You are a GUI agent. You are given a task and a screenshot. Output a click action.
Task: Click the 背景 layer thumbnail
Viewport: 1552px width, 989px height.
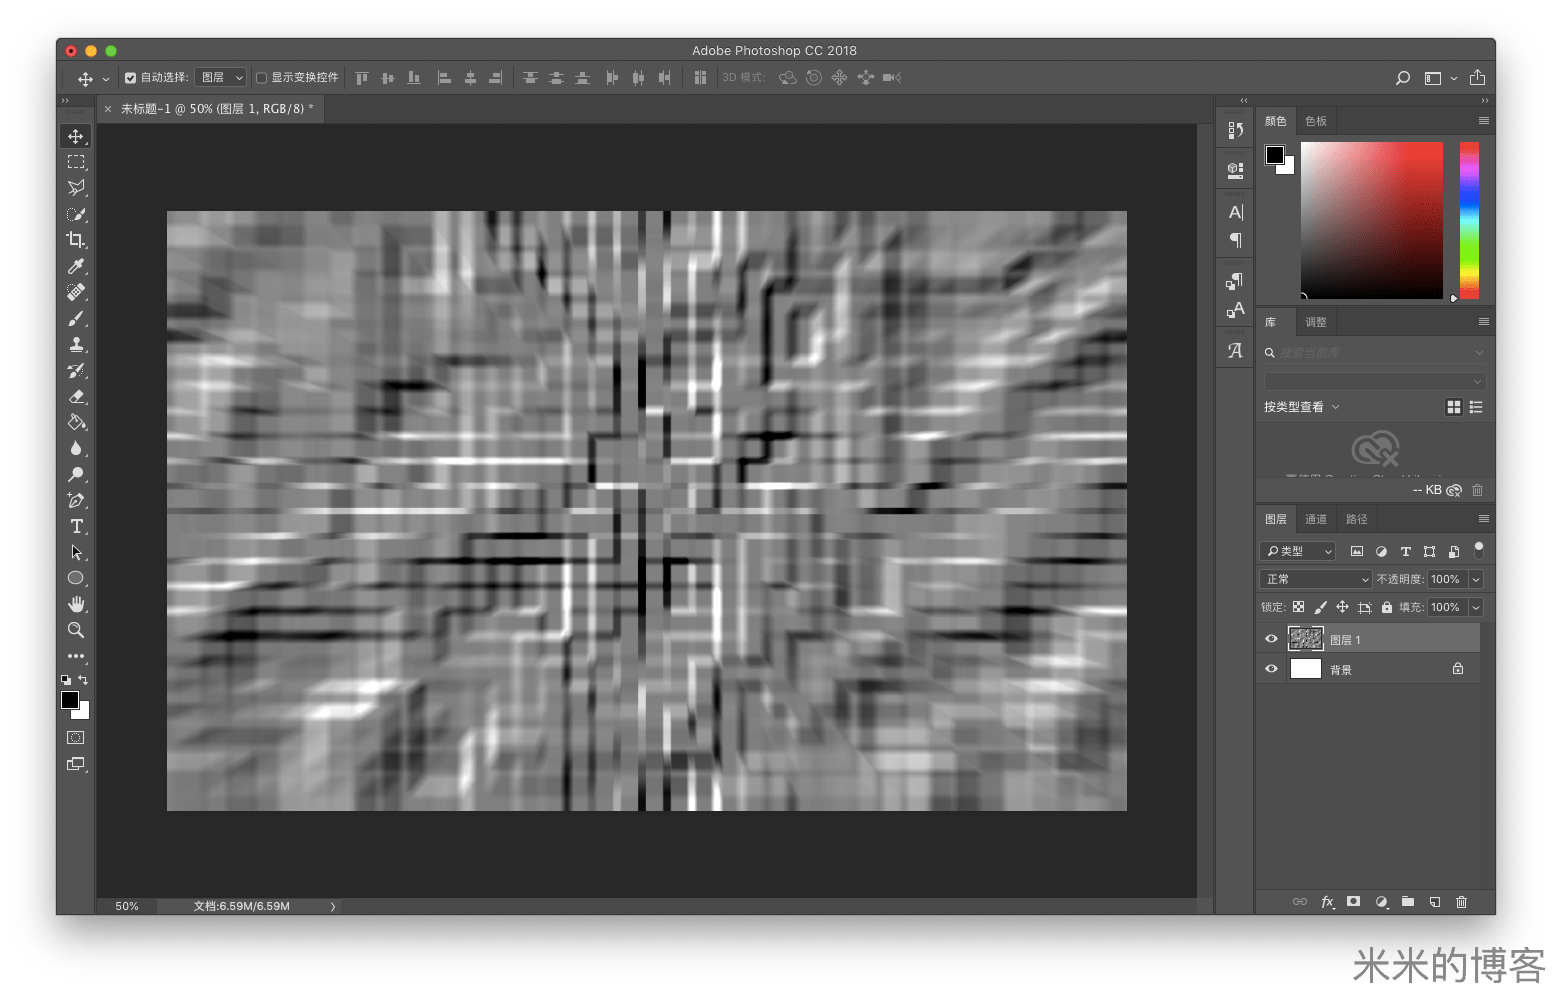click(x=1306, y=669)
